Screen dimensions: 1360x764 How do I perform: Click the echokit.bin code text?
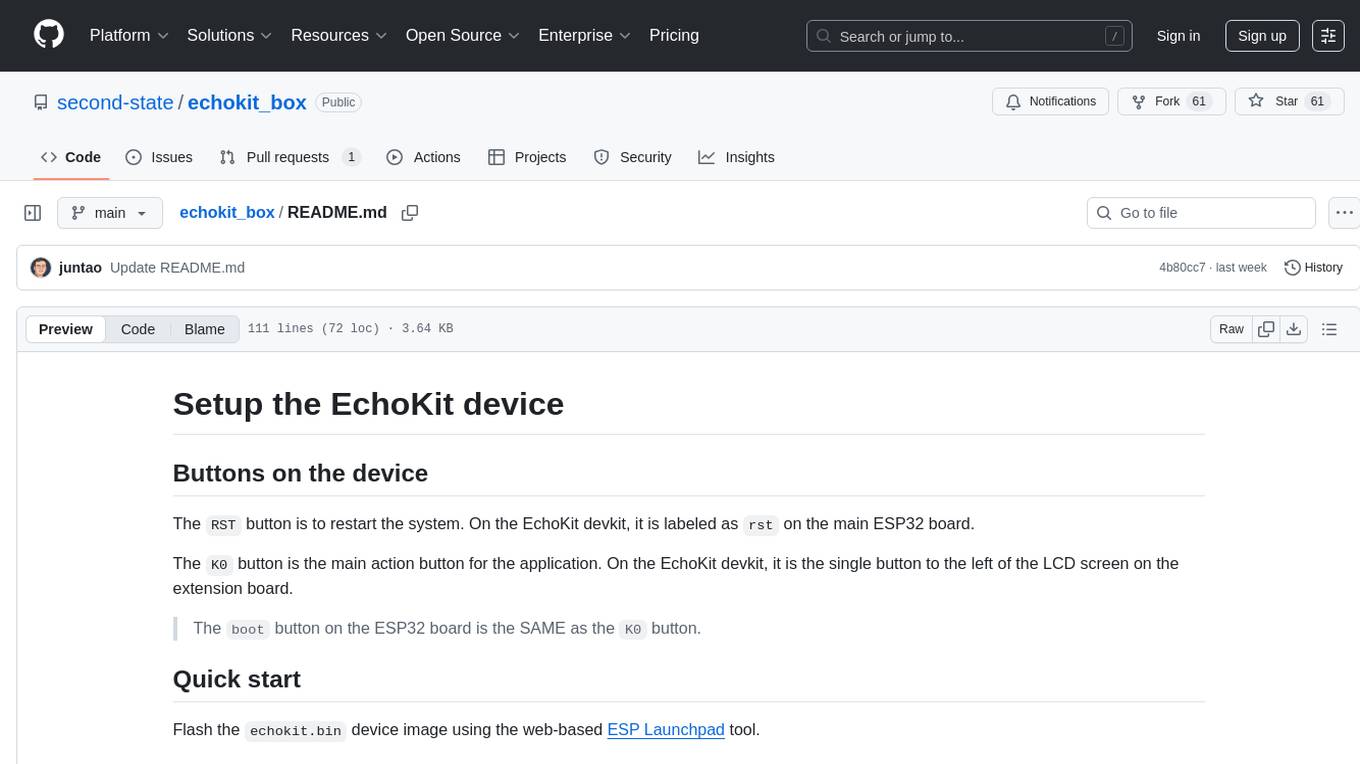point(296,731)
